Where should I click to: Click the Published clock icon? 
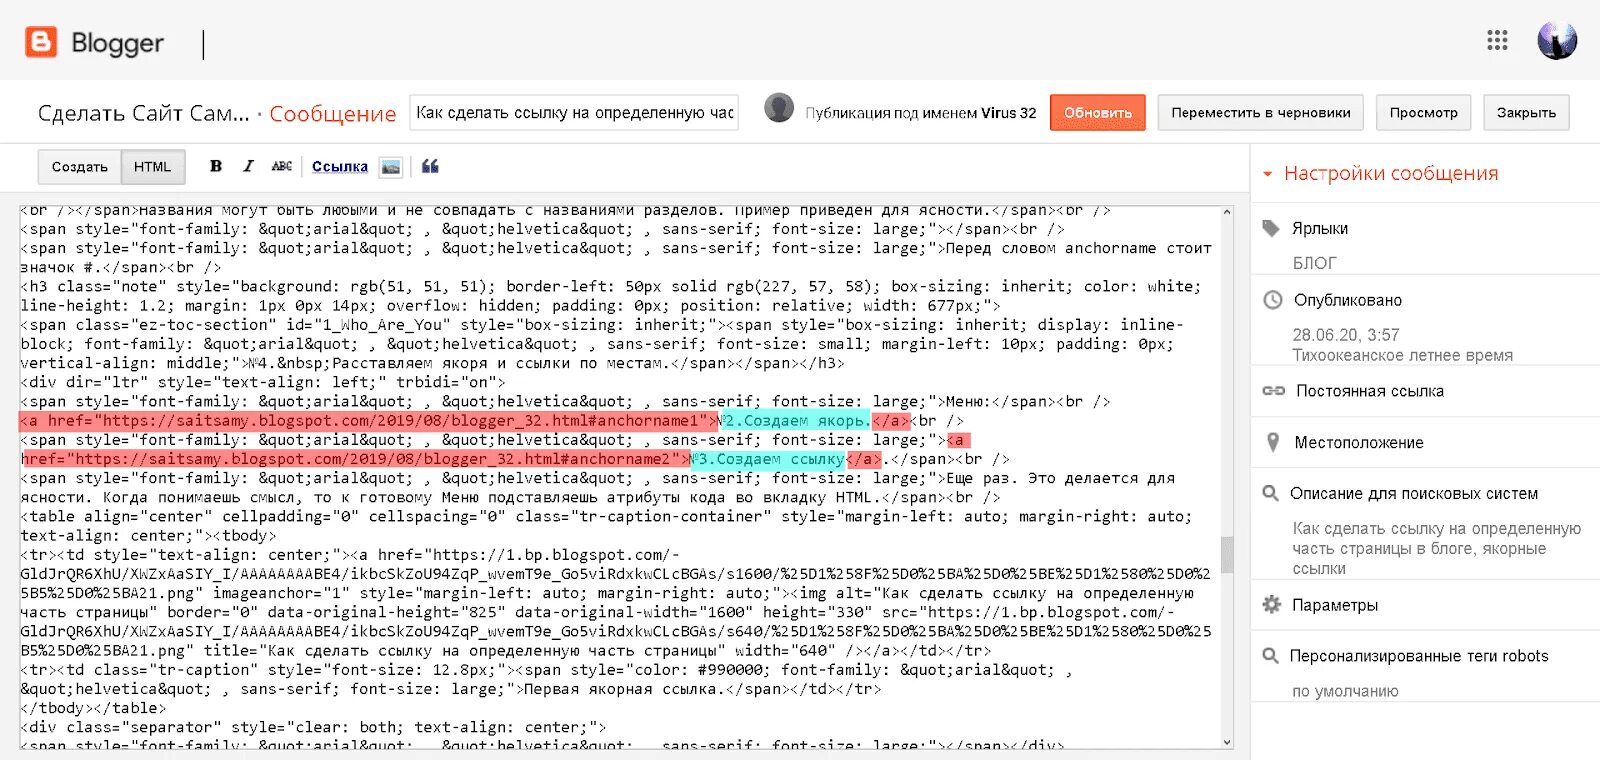[x=1272, y=300]
